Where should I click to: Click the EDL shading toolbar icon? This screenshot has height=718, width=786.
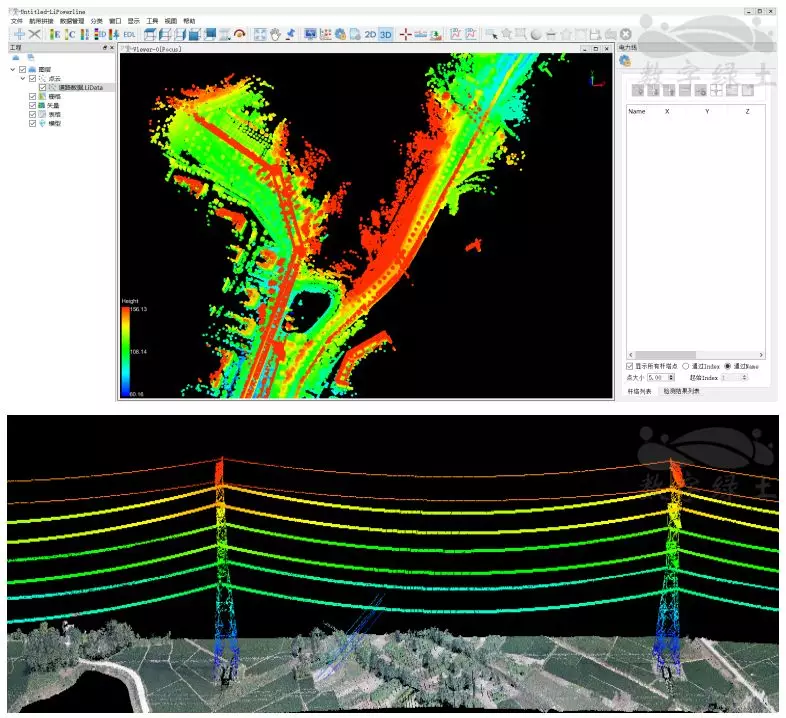coord(129,34)
